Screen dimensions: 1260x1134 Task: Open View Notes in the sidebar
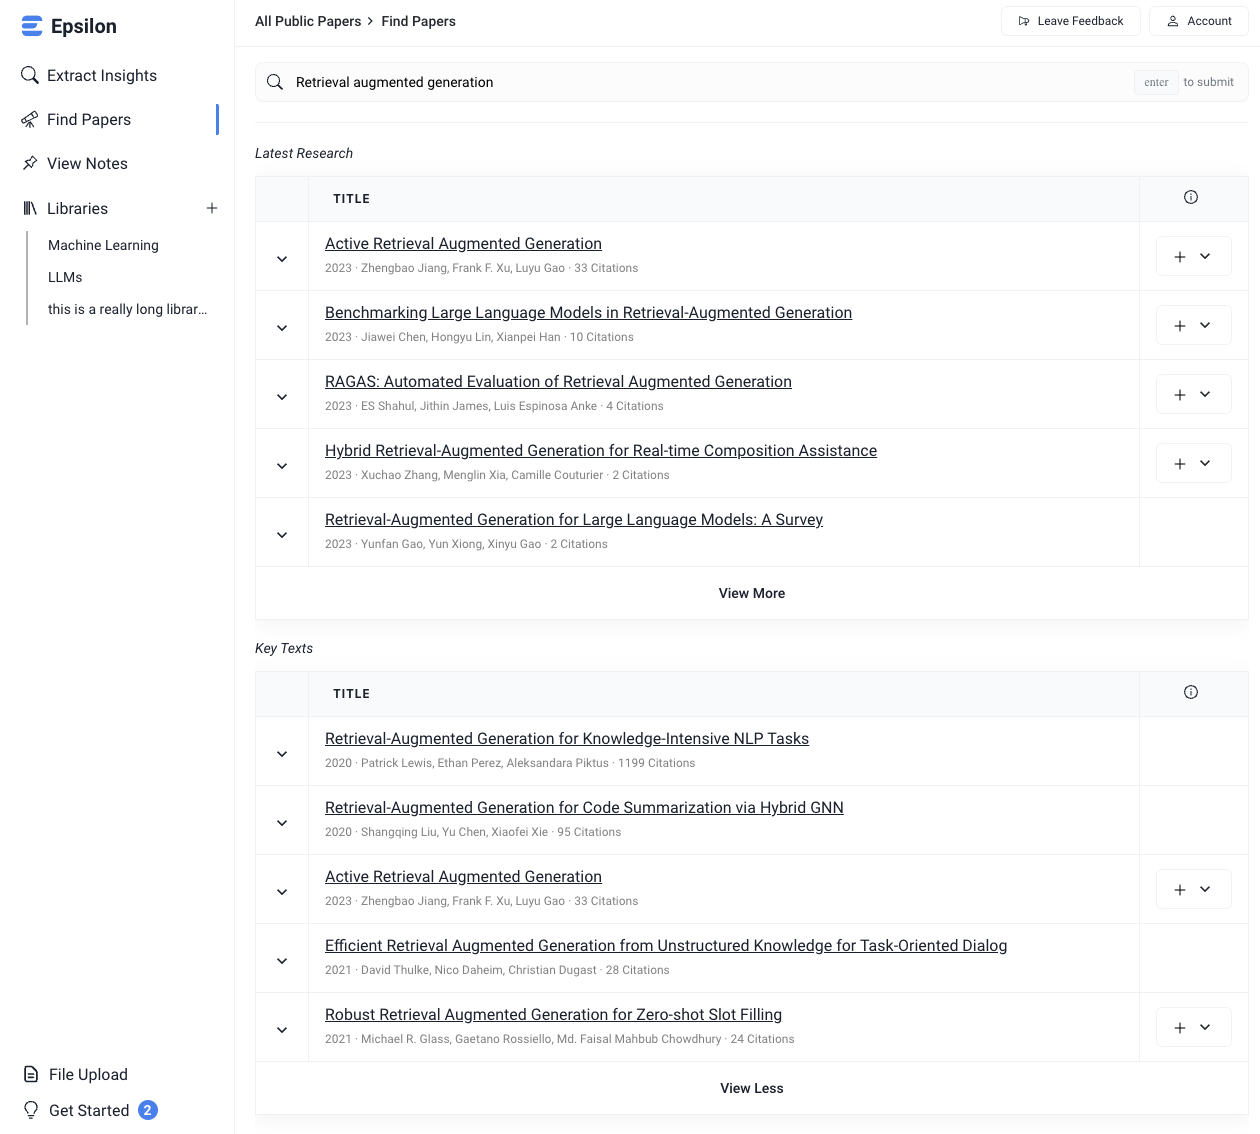87,163
